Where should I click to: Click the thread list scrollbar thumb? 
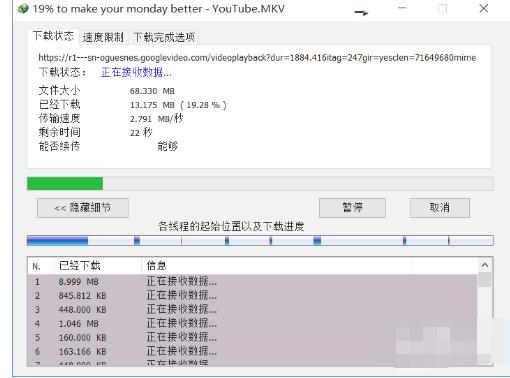(485, 280)
